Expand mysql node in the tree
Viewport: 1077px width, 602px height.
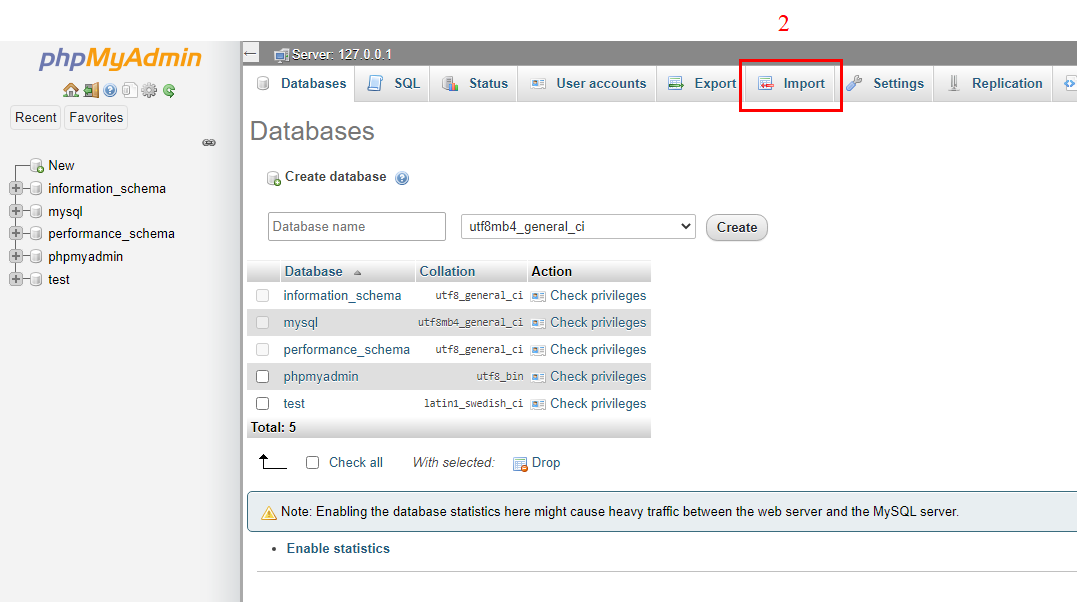[x=16, y=211]
